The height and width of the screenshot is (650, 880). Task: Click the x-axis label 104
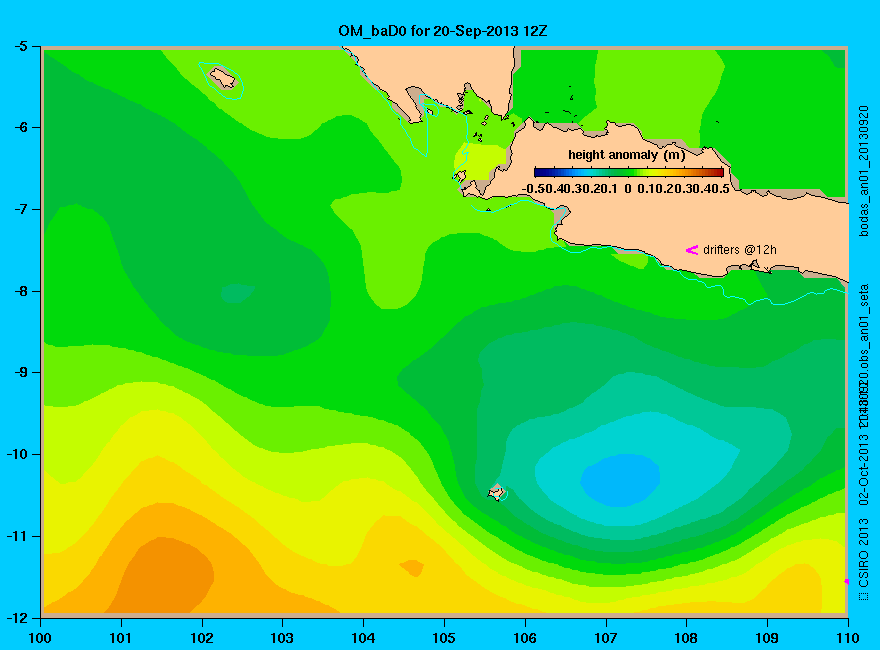click(363, 638)
